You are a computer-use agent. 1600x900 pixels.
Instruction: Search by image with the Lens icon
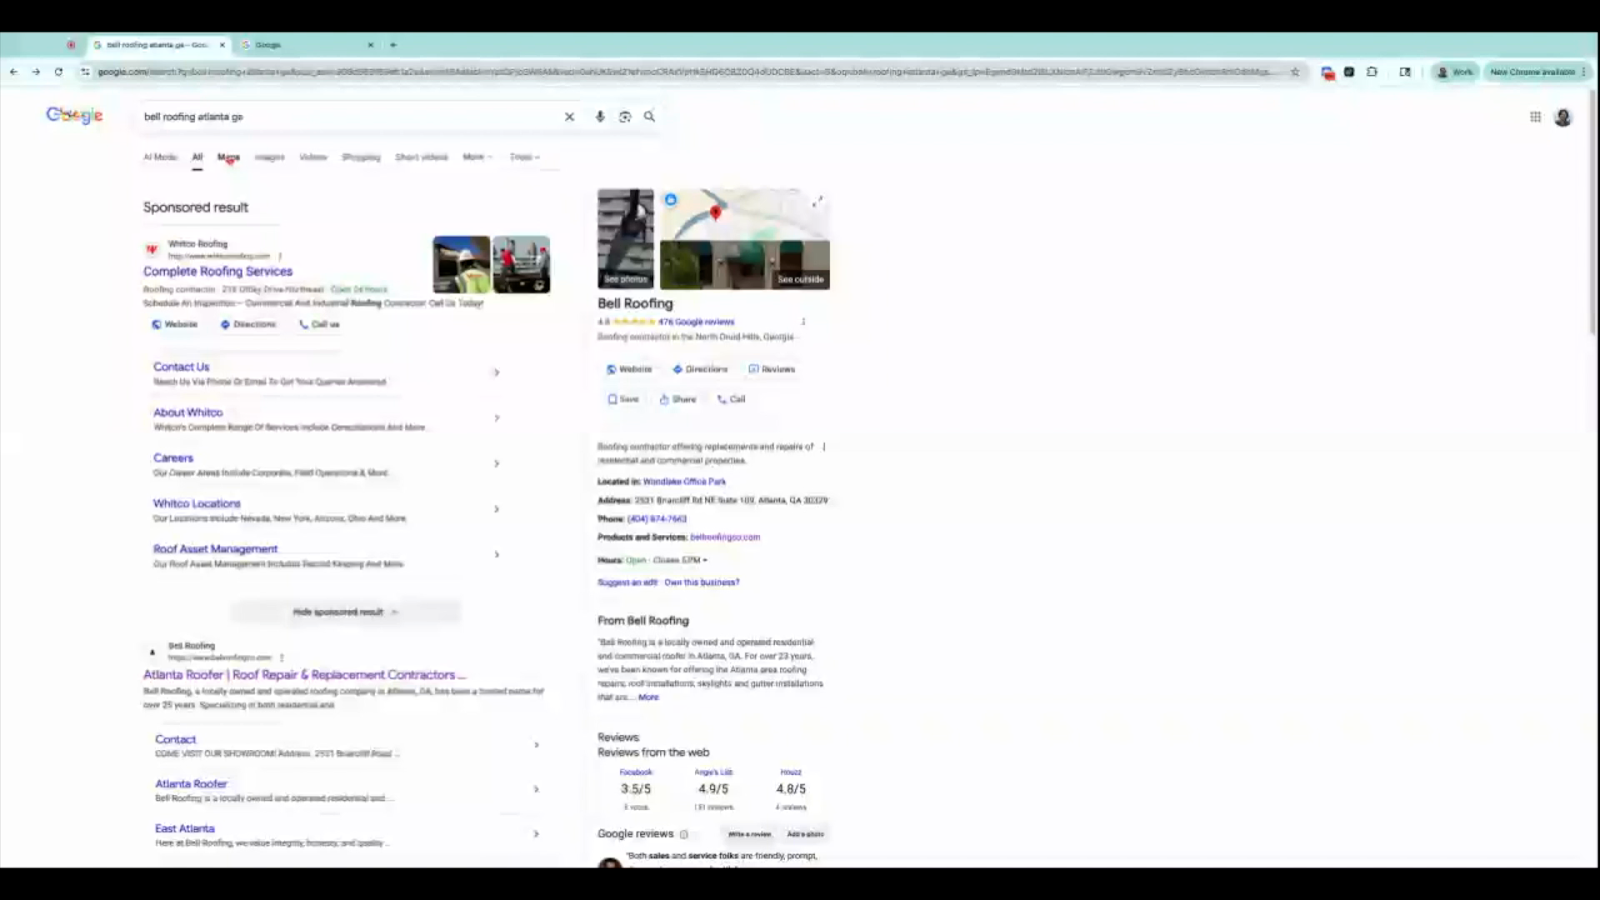point(625,117)
